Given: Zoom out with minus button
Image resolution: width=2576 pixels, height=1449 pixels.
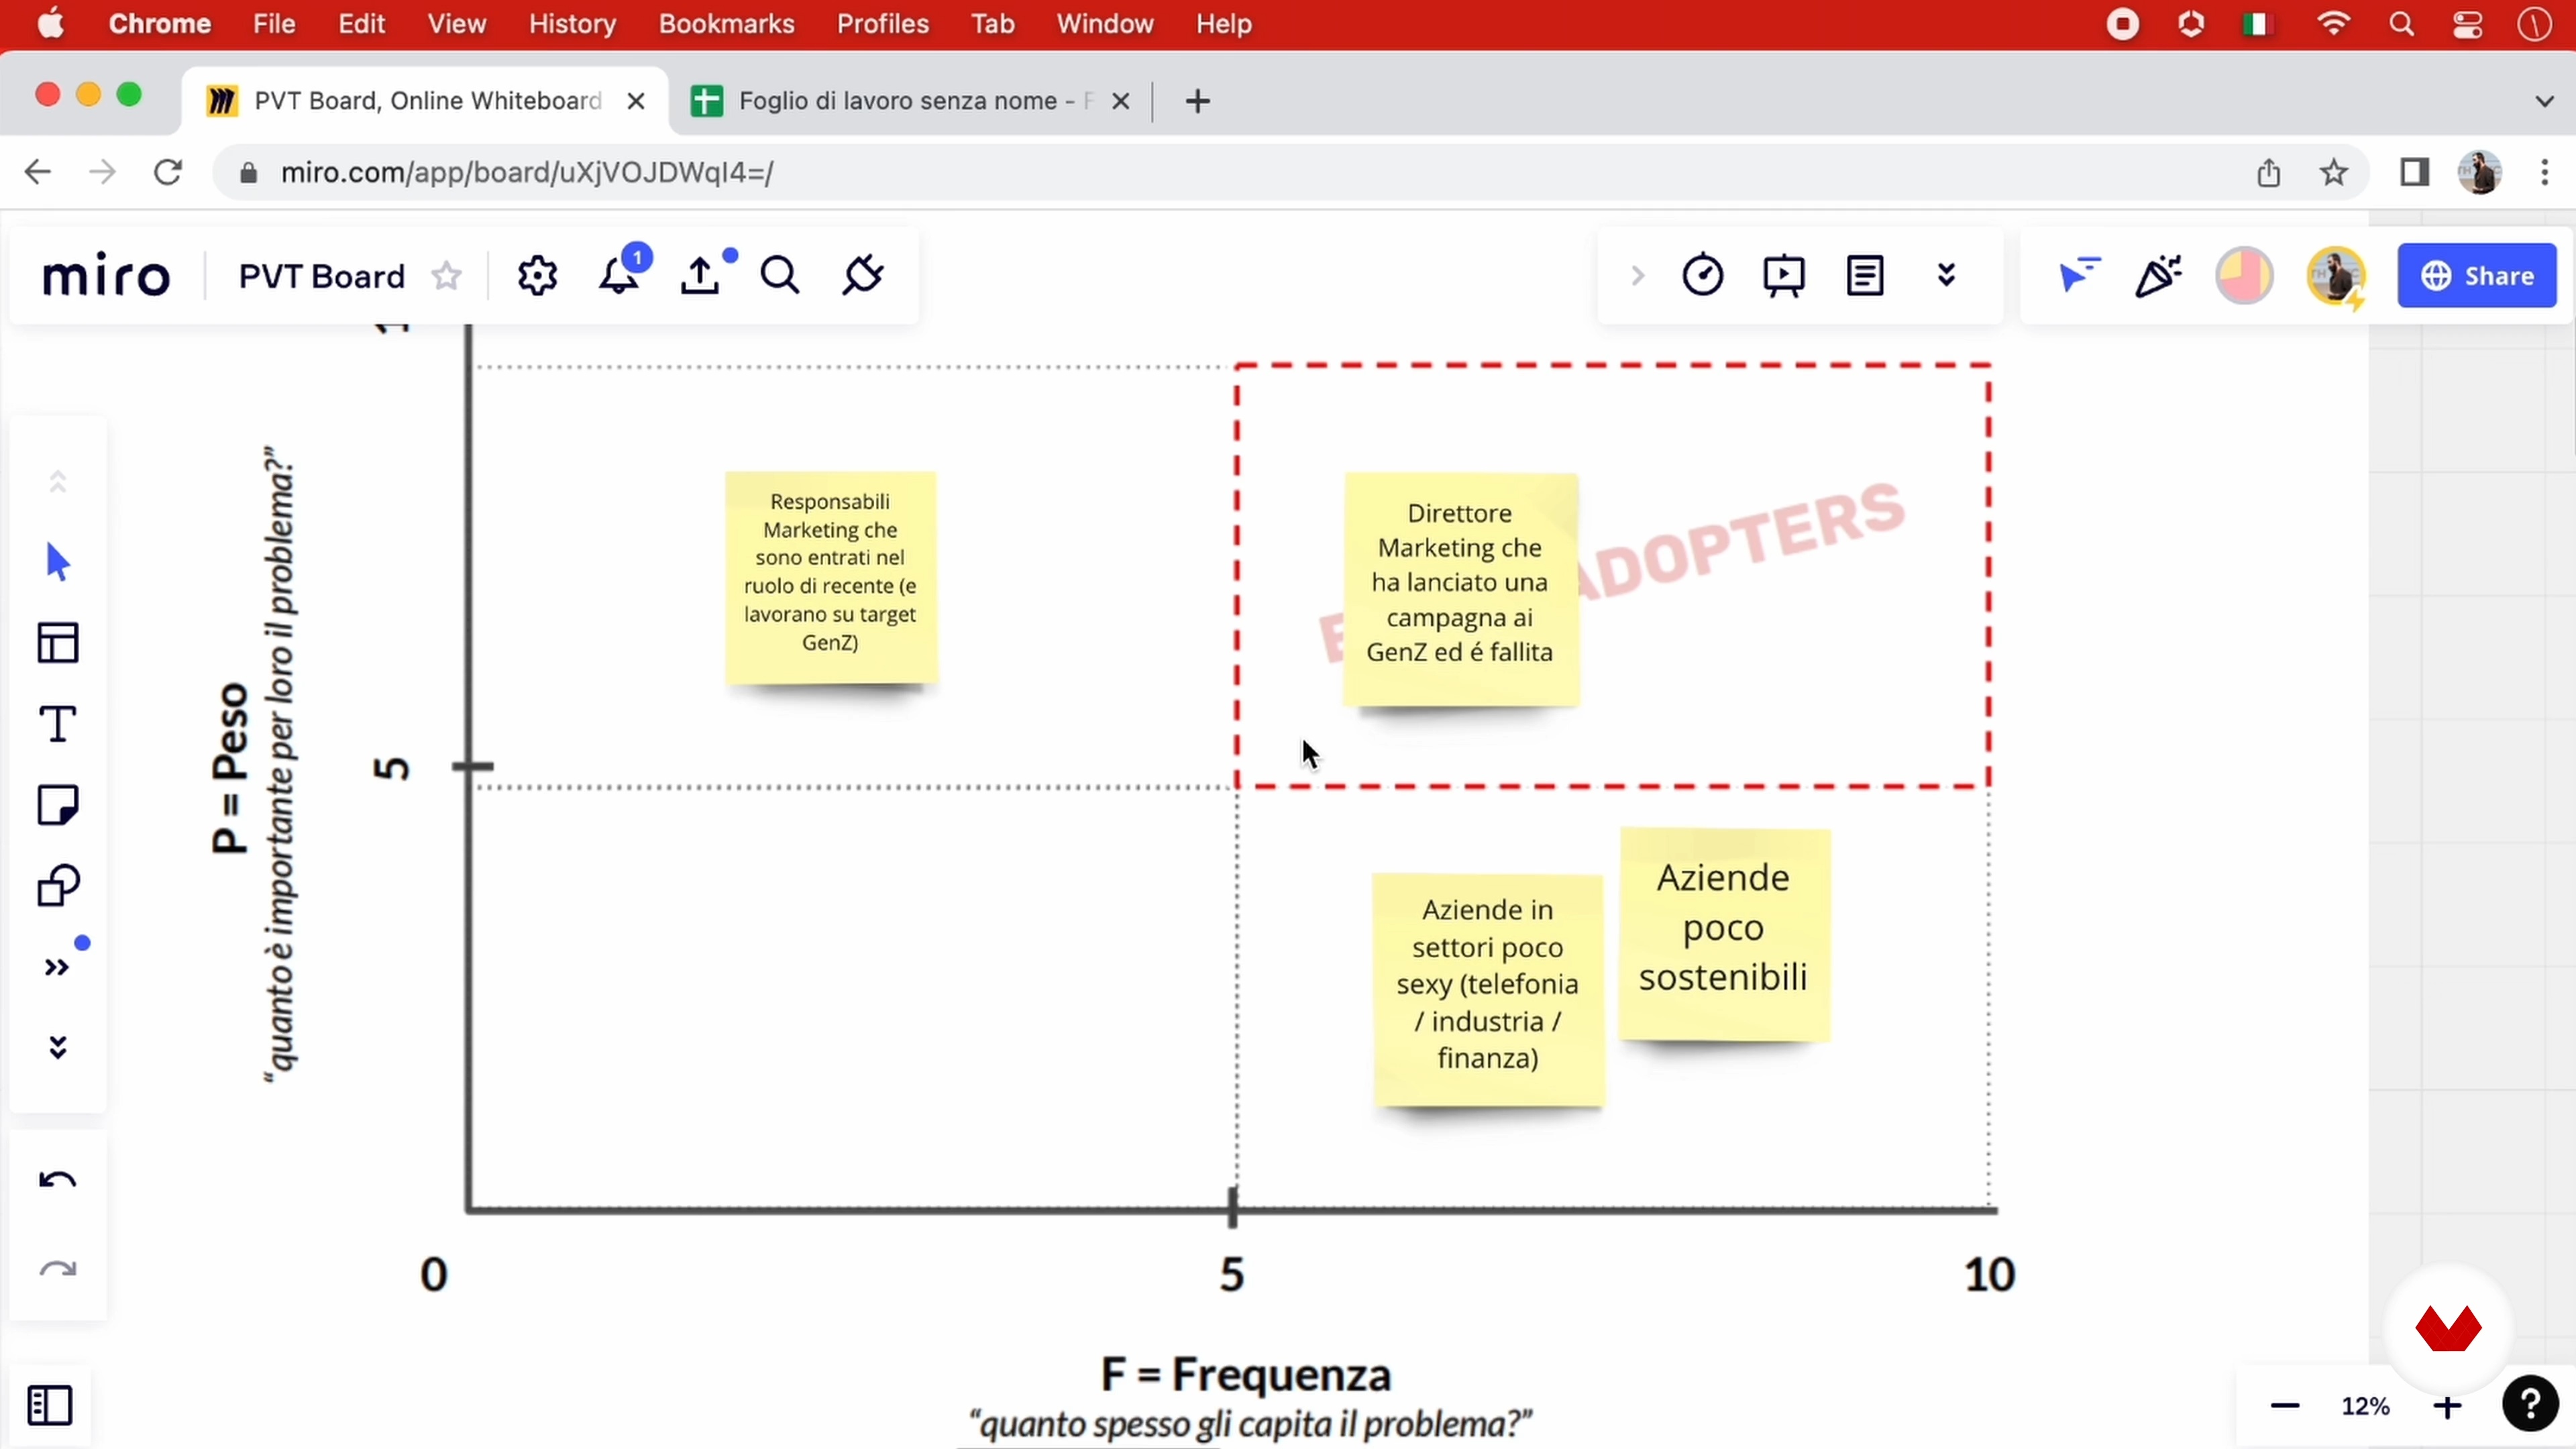Looking at the screenshot, I should point(2285,1406).
